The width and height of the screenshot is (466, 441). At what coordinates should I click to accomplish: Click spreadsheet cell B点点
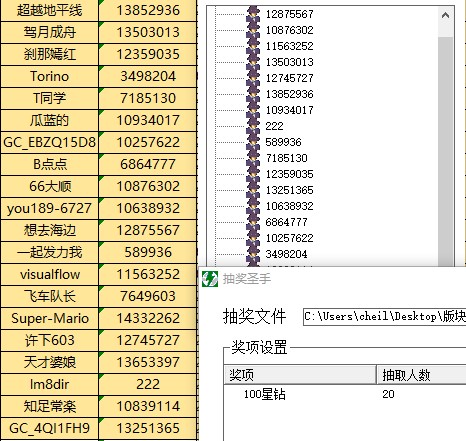tap(49, 164)
